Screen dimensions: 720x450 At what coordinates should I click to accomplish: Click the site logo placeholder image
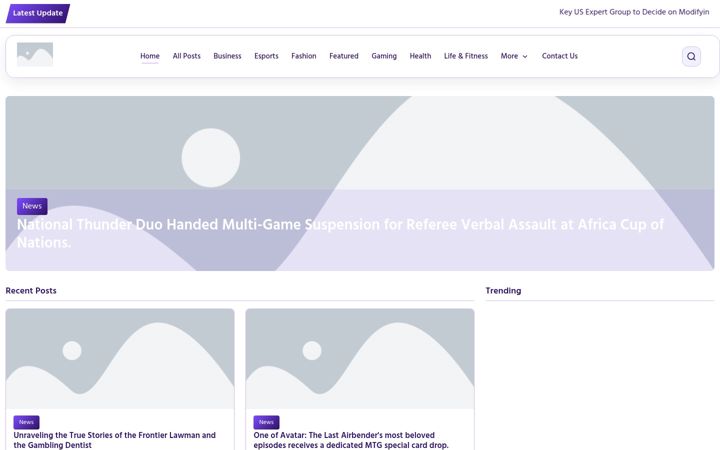coord(35,55)
